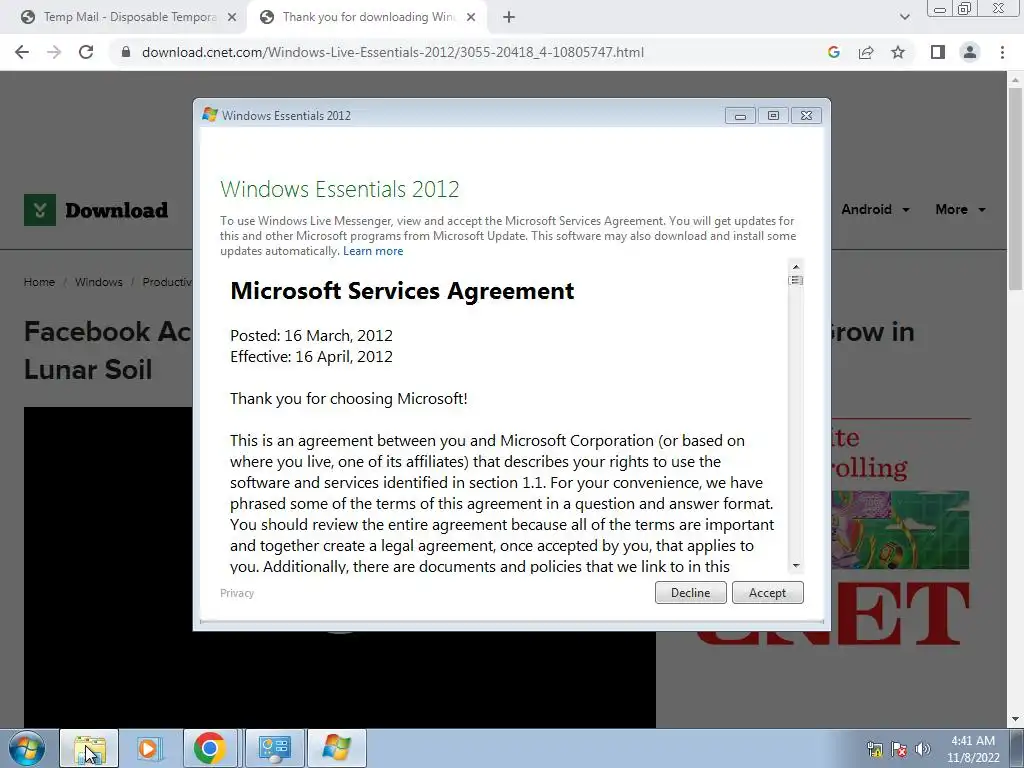Viewport: 1024px width, 768px height.
Task: Open the Control Panel taskbar icon
Action: tap(274, 748)
